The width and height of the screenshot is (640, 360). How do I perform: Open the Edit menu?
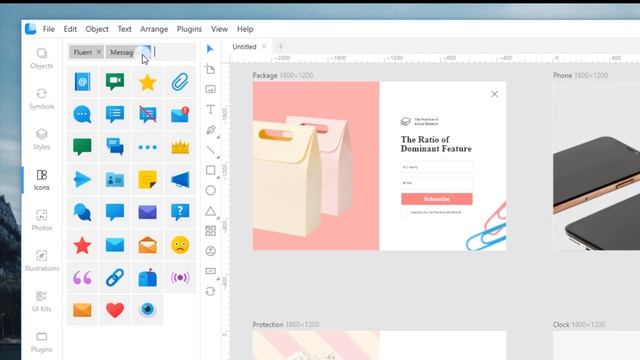(x=70, y=29)
